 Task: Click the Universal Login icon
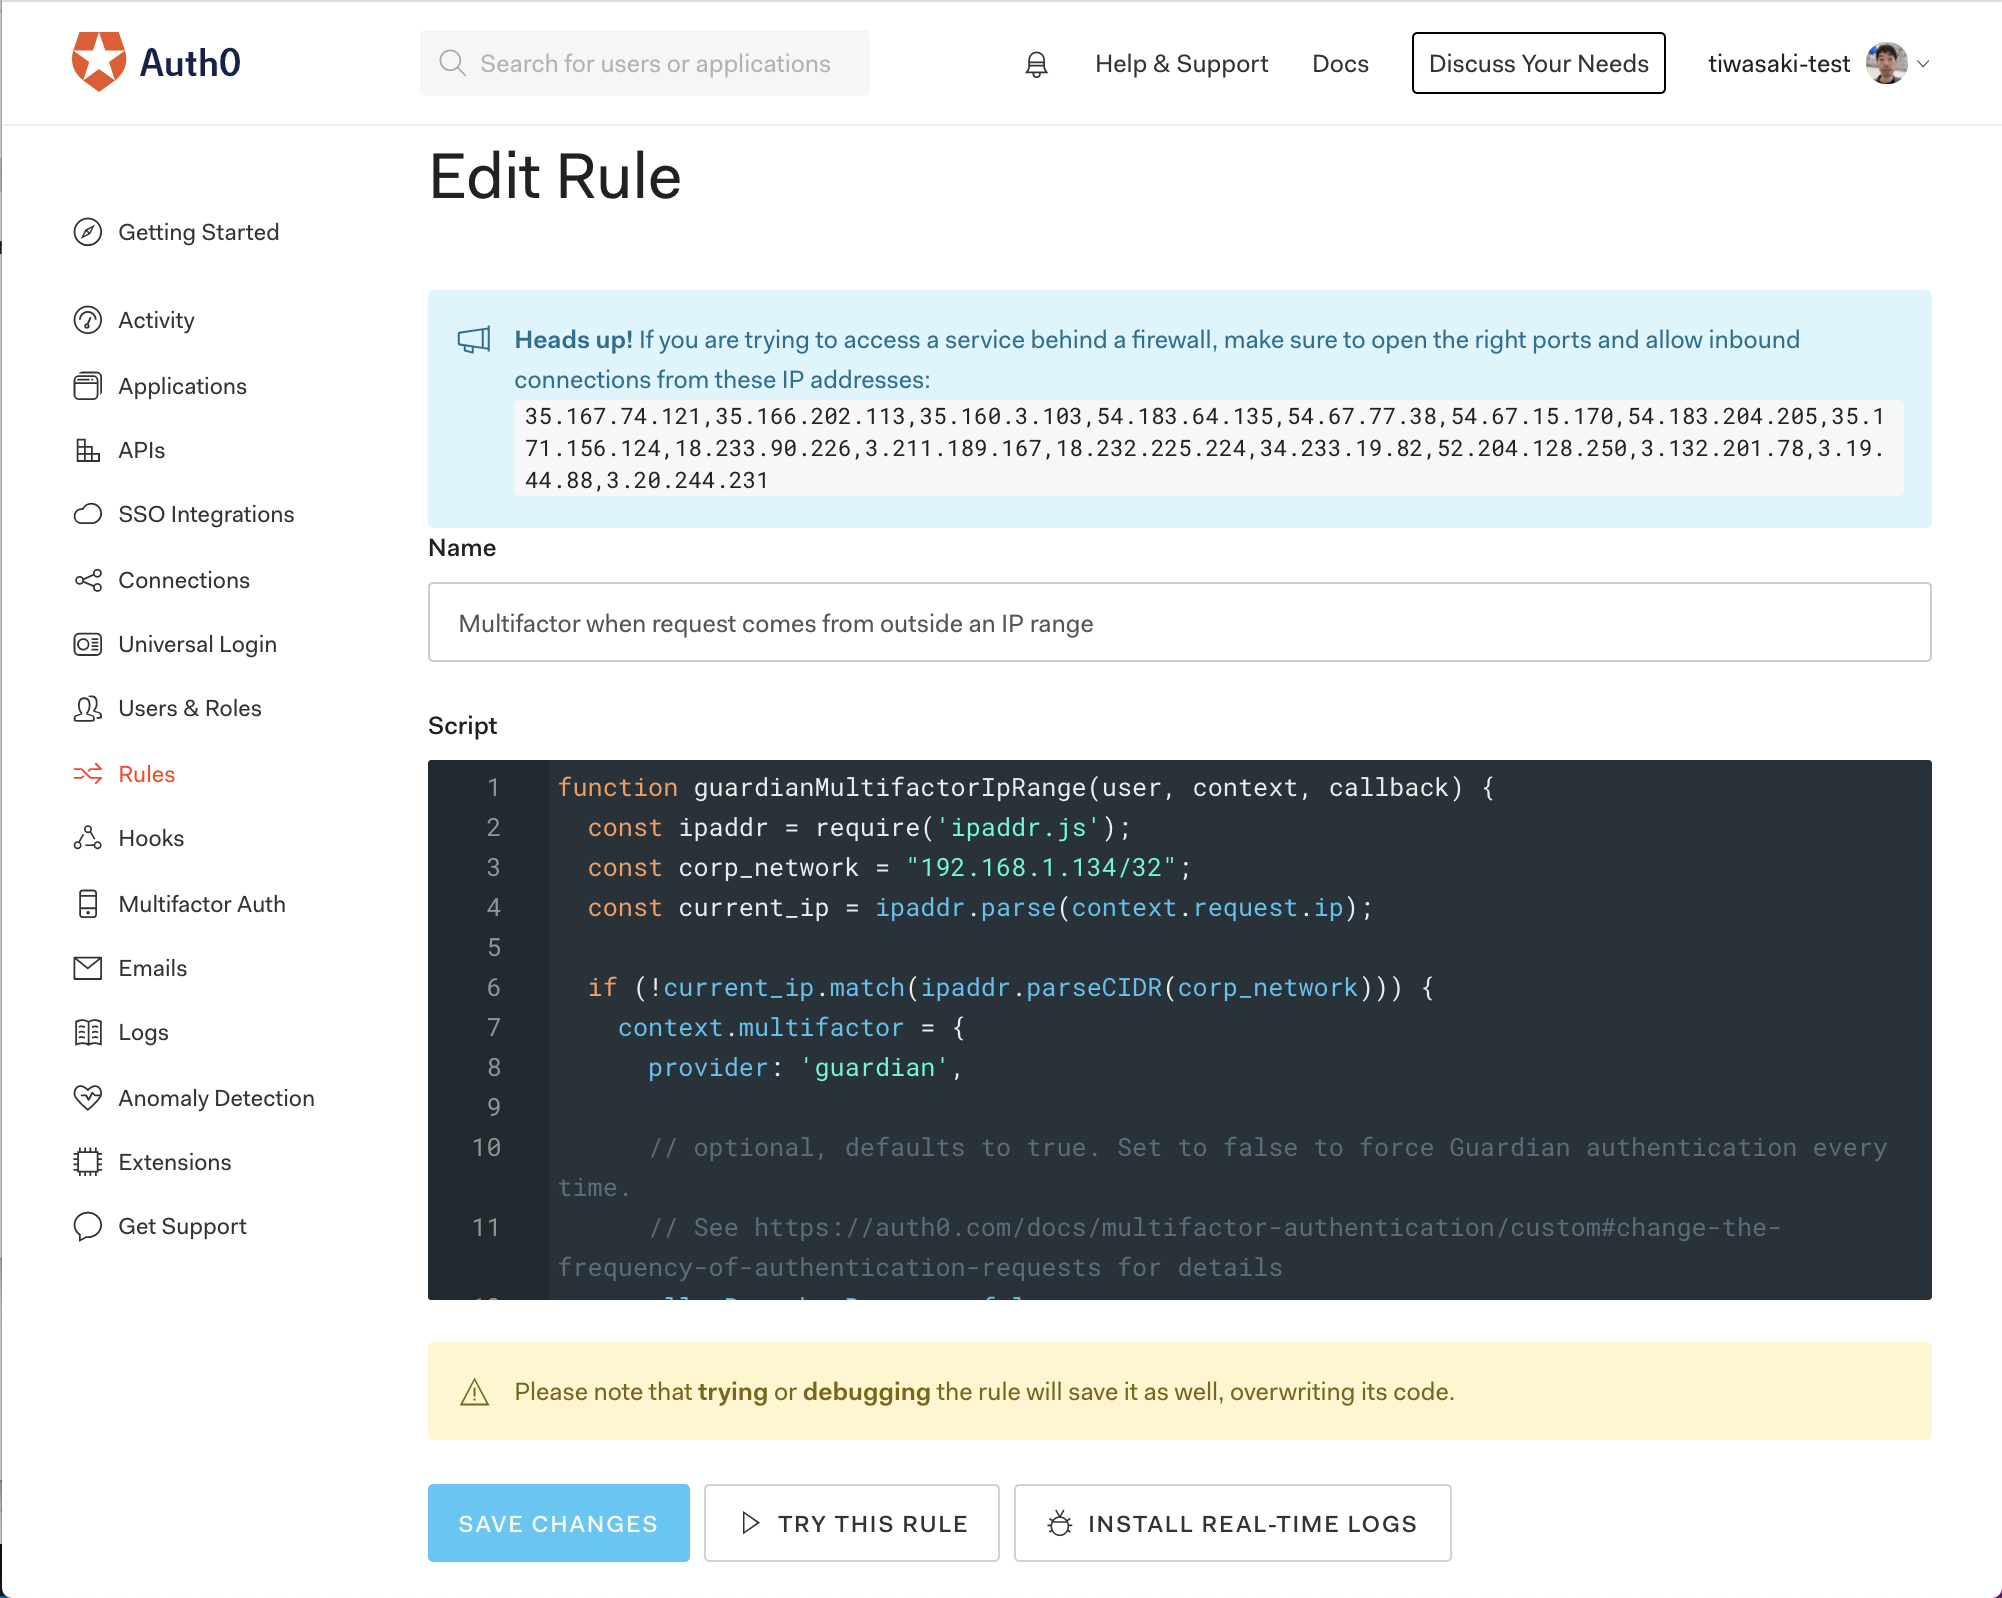tap(88, 644)
